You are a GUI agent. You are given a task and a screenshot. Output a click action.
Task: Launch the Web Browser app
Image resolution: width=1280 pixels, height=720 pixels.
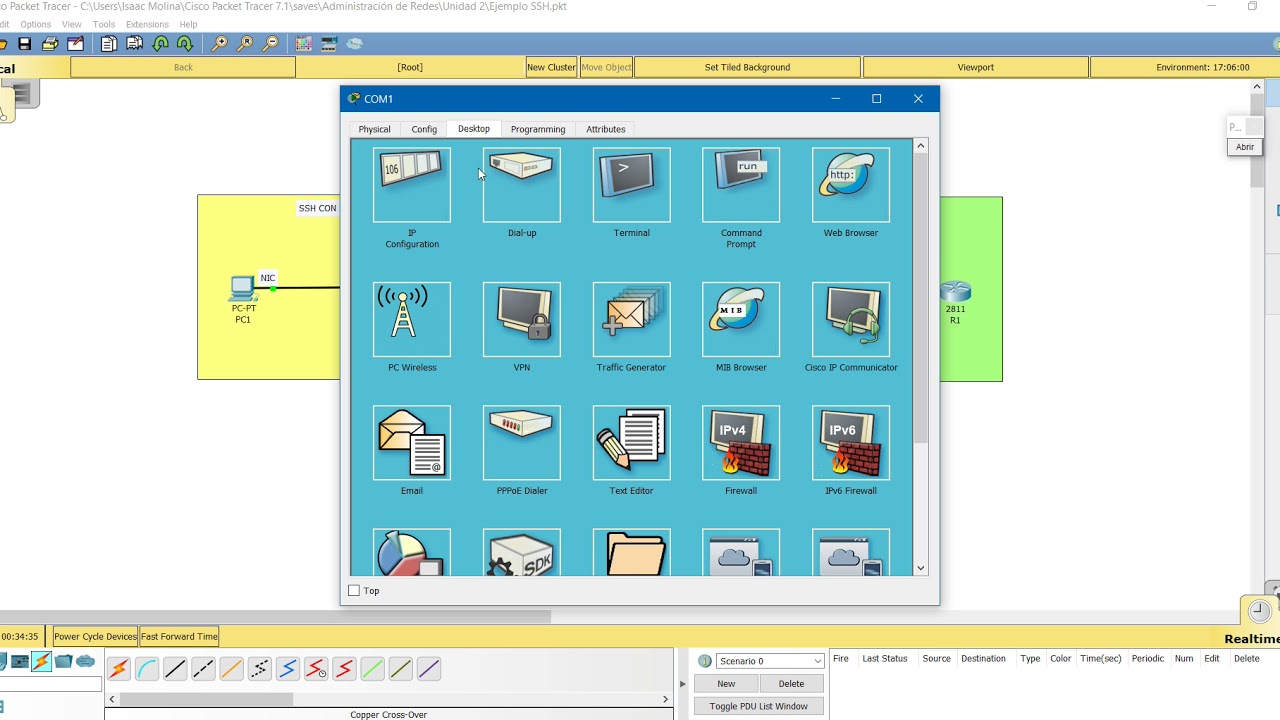coord(851,185)
